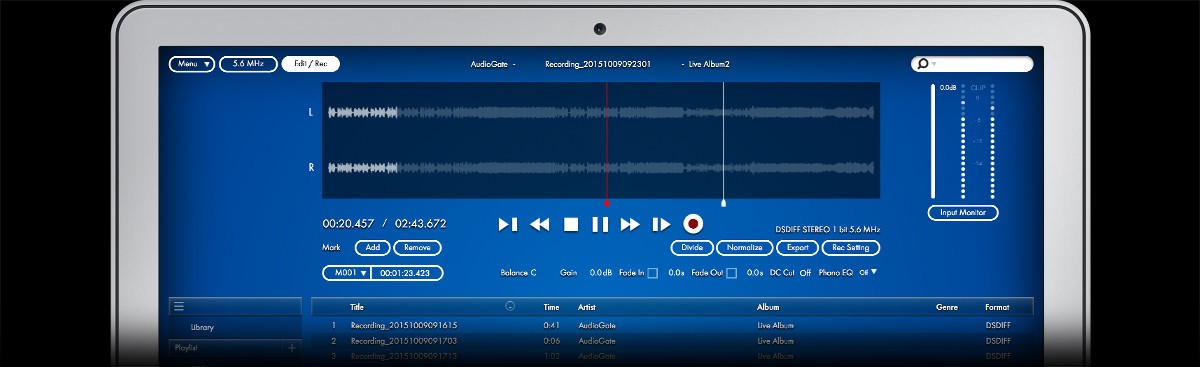Viewport: 1200px width, 367px height.
Task: Add a new playlist with the plus icon
Action: (292, 348)
